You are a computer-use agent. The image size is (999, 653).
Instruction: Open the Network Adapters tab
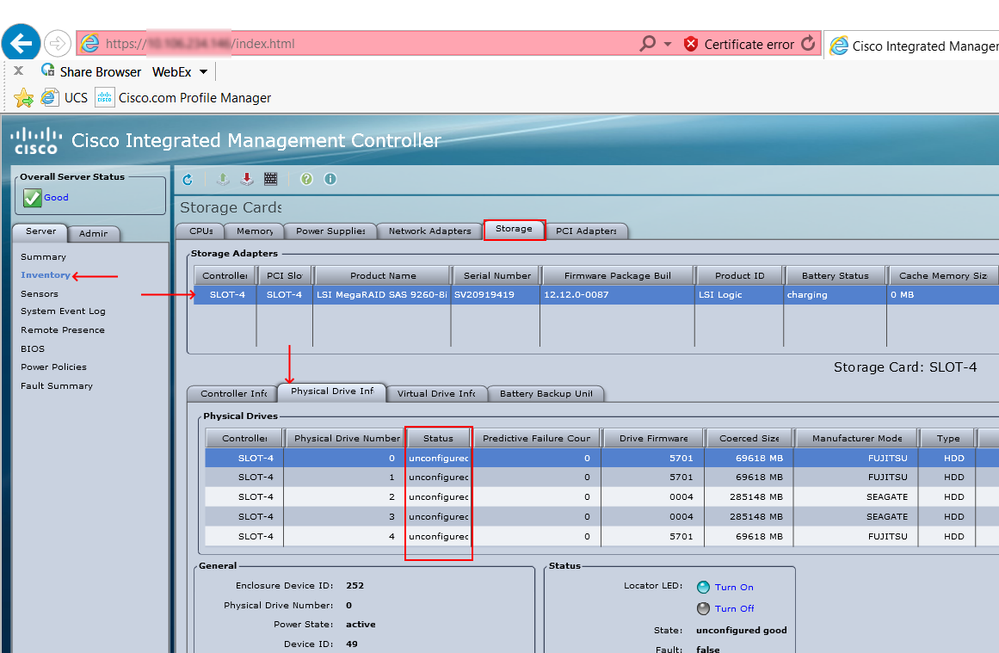point(430,231)
